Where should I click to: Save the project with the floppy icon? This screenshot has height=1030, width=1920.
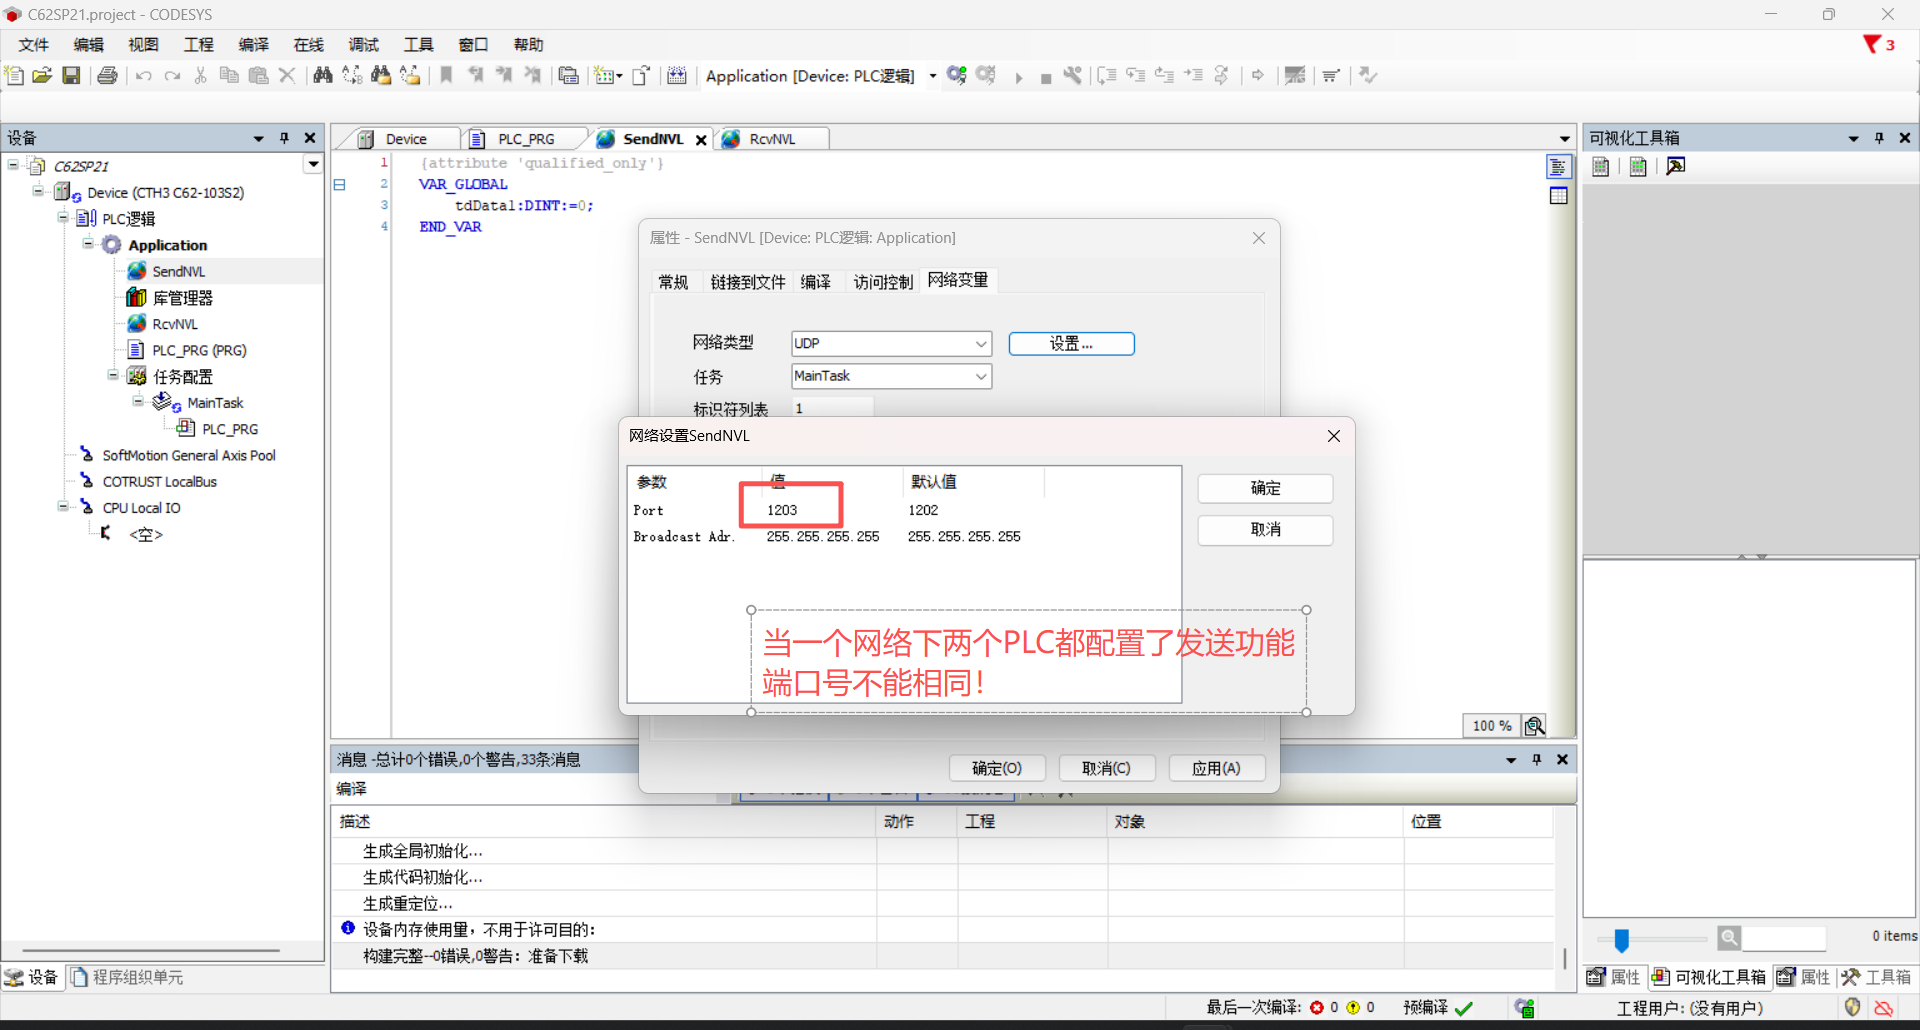(71, 76)
